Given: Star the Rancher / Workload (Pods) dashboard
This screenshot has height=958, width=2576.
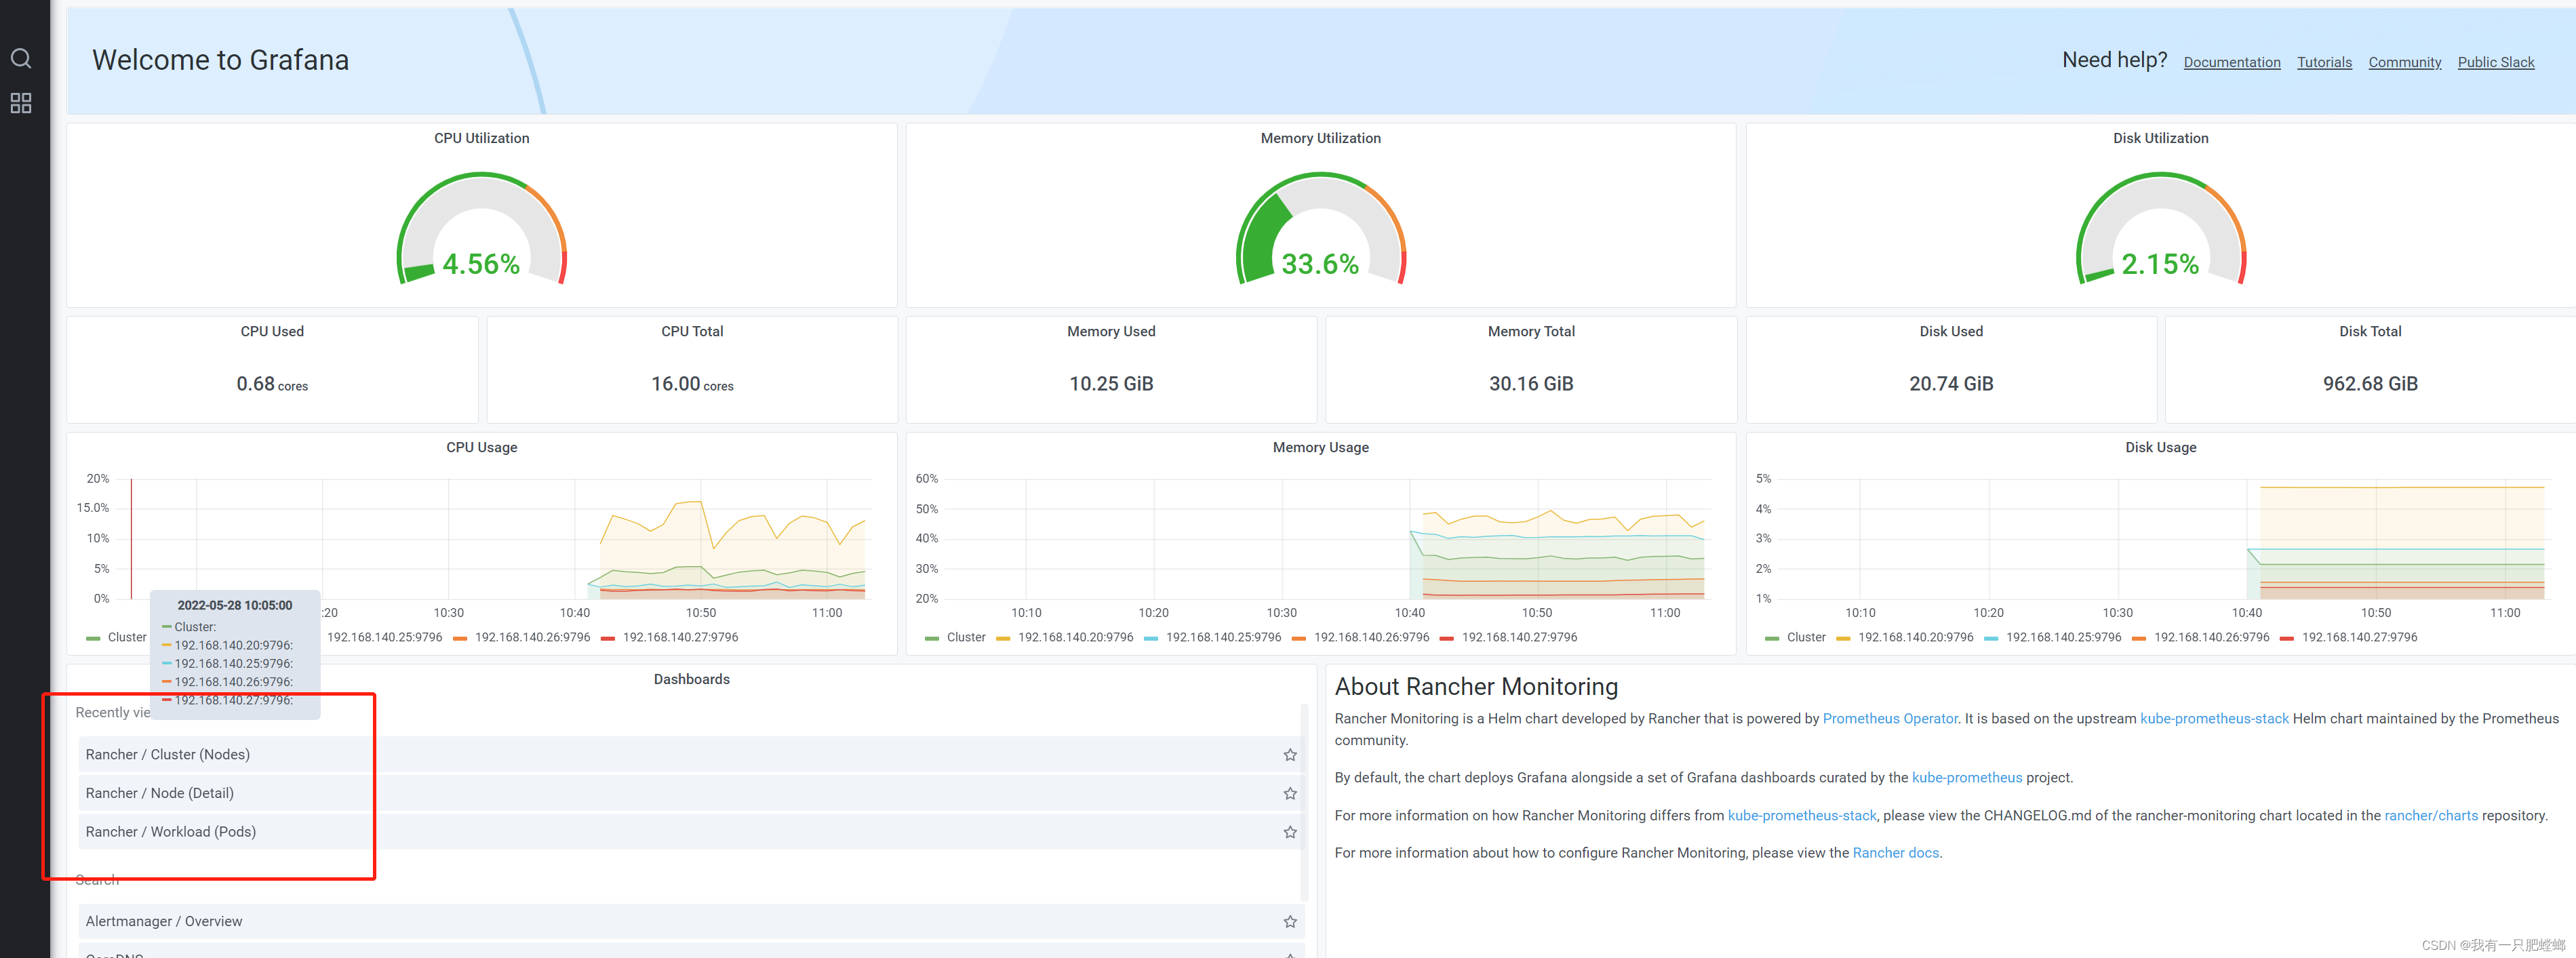Looking at the screenshot, I should [x=1289, y=832].
